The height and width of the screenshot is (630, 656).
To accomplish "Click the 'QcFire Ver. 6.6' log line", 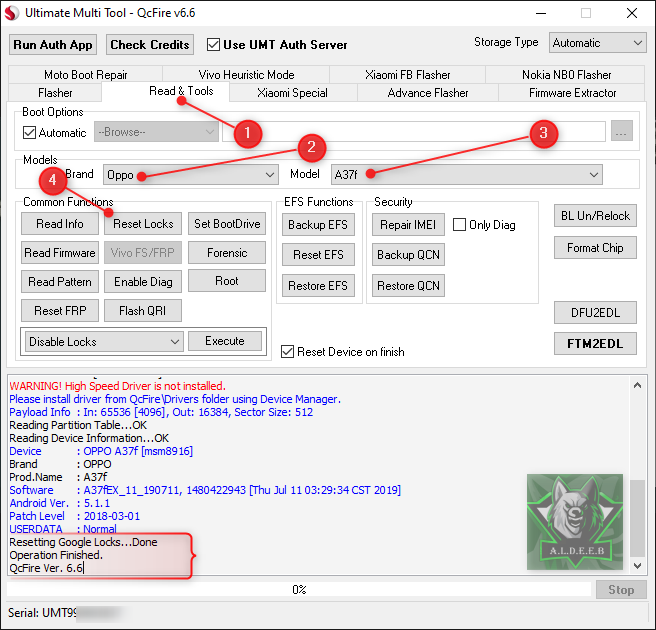I will (x=46, y=568).
